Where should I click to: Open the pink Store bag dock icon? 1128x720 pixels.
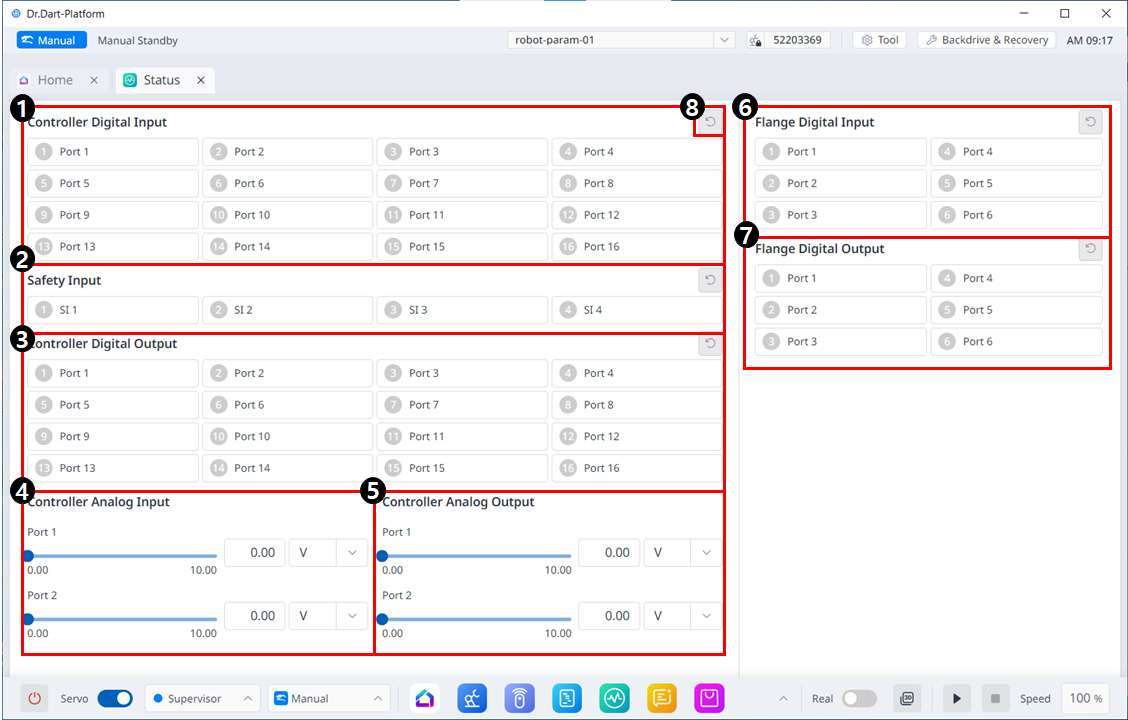coord(709,698)
